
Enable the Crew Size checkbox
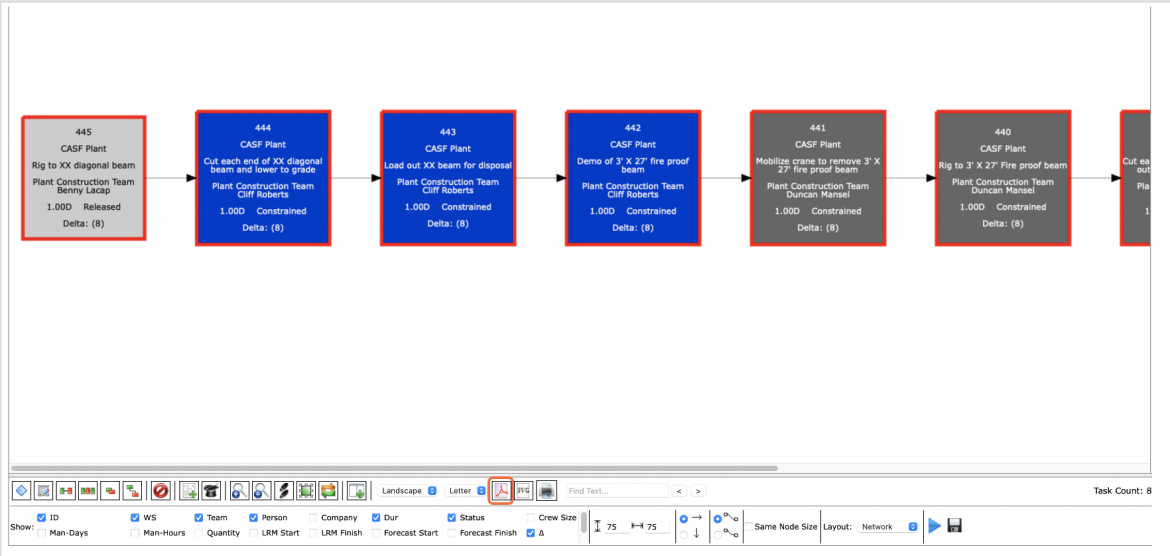point(531,517)
